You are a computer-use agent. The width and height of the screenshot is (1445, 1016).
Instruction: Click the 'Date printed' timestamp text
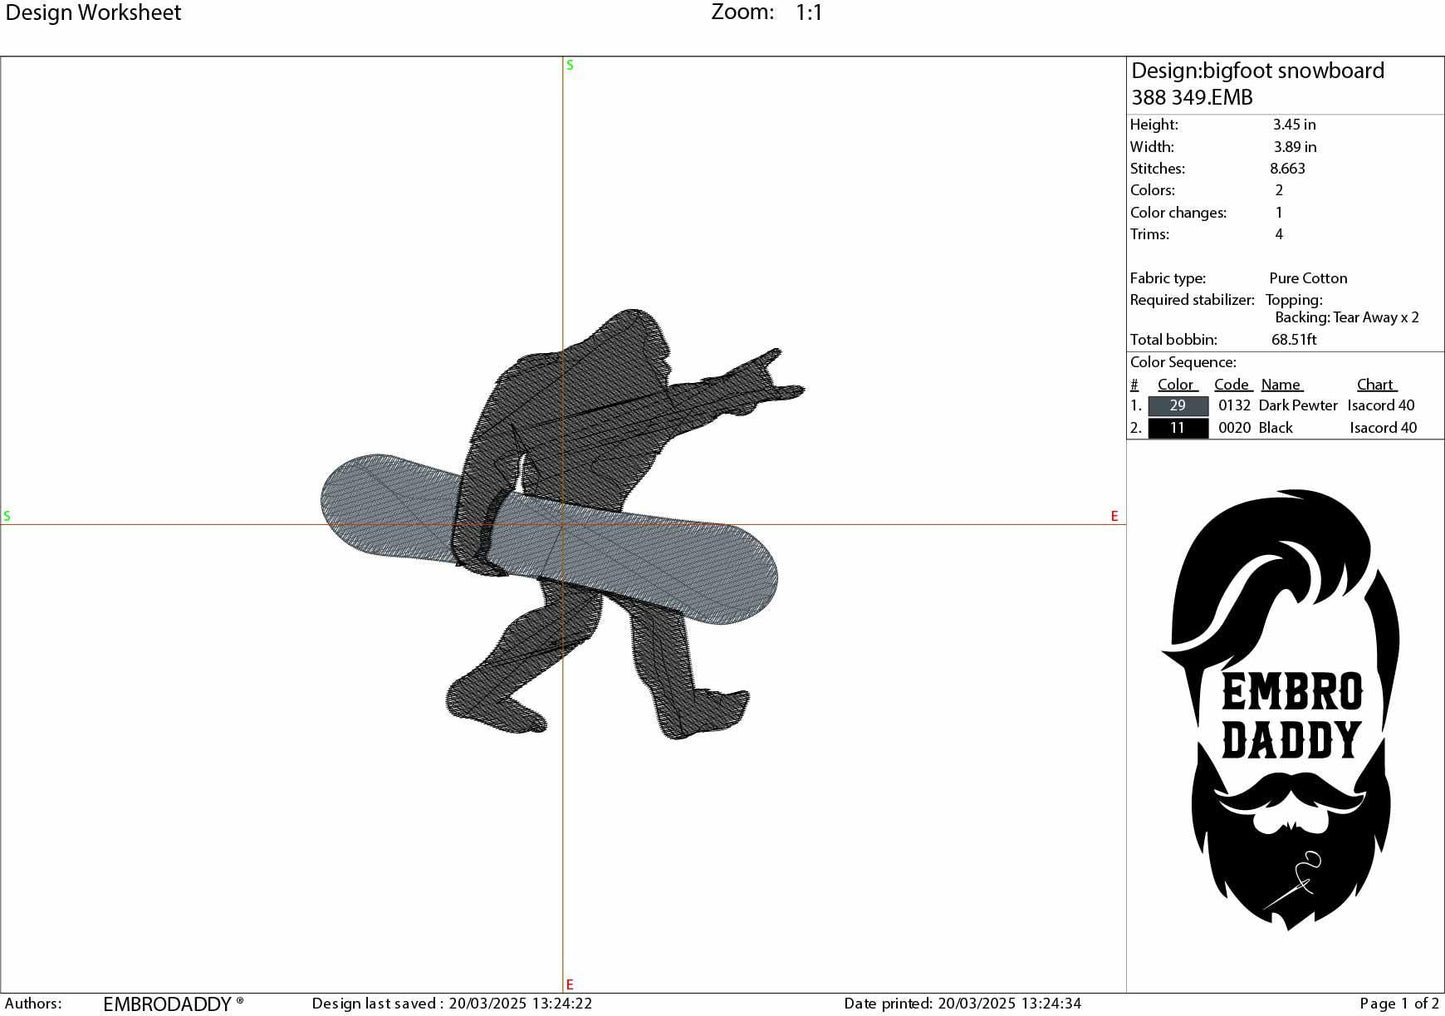coord(963,1004)
